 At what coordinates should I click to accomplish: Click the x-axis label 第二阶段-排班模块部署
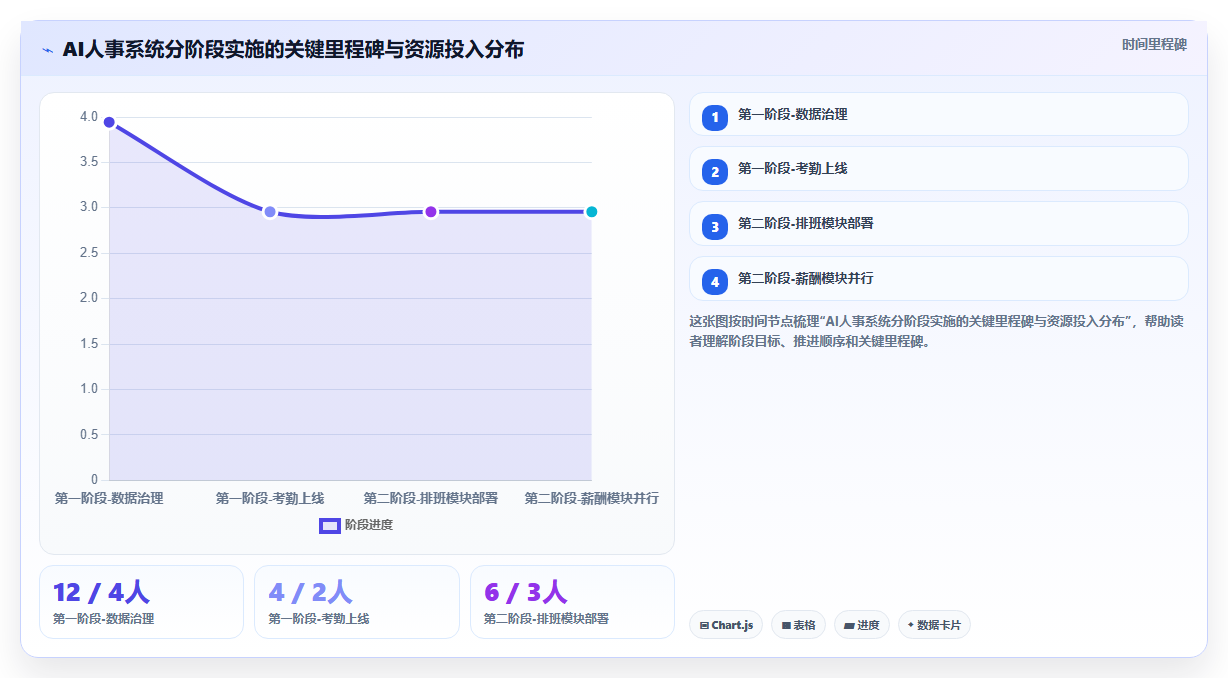pyautogui.click(x=431, y=498)
